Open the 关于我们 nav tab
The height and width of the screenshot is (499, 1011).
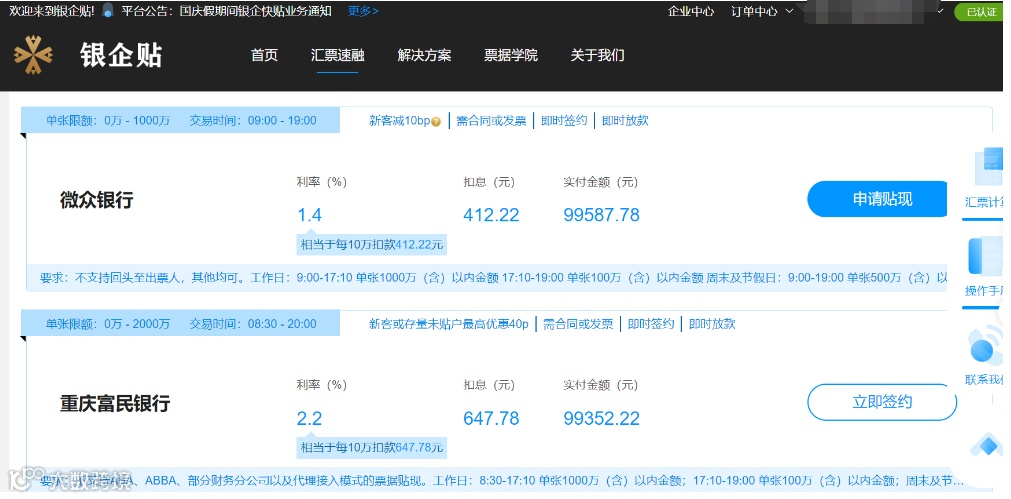pyautogui.click(x=597, y=55)
